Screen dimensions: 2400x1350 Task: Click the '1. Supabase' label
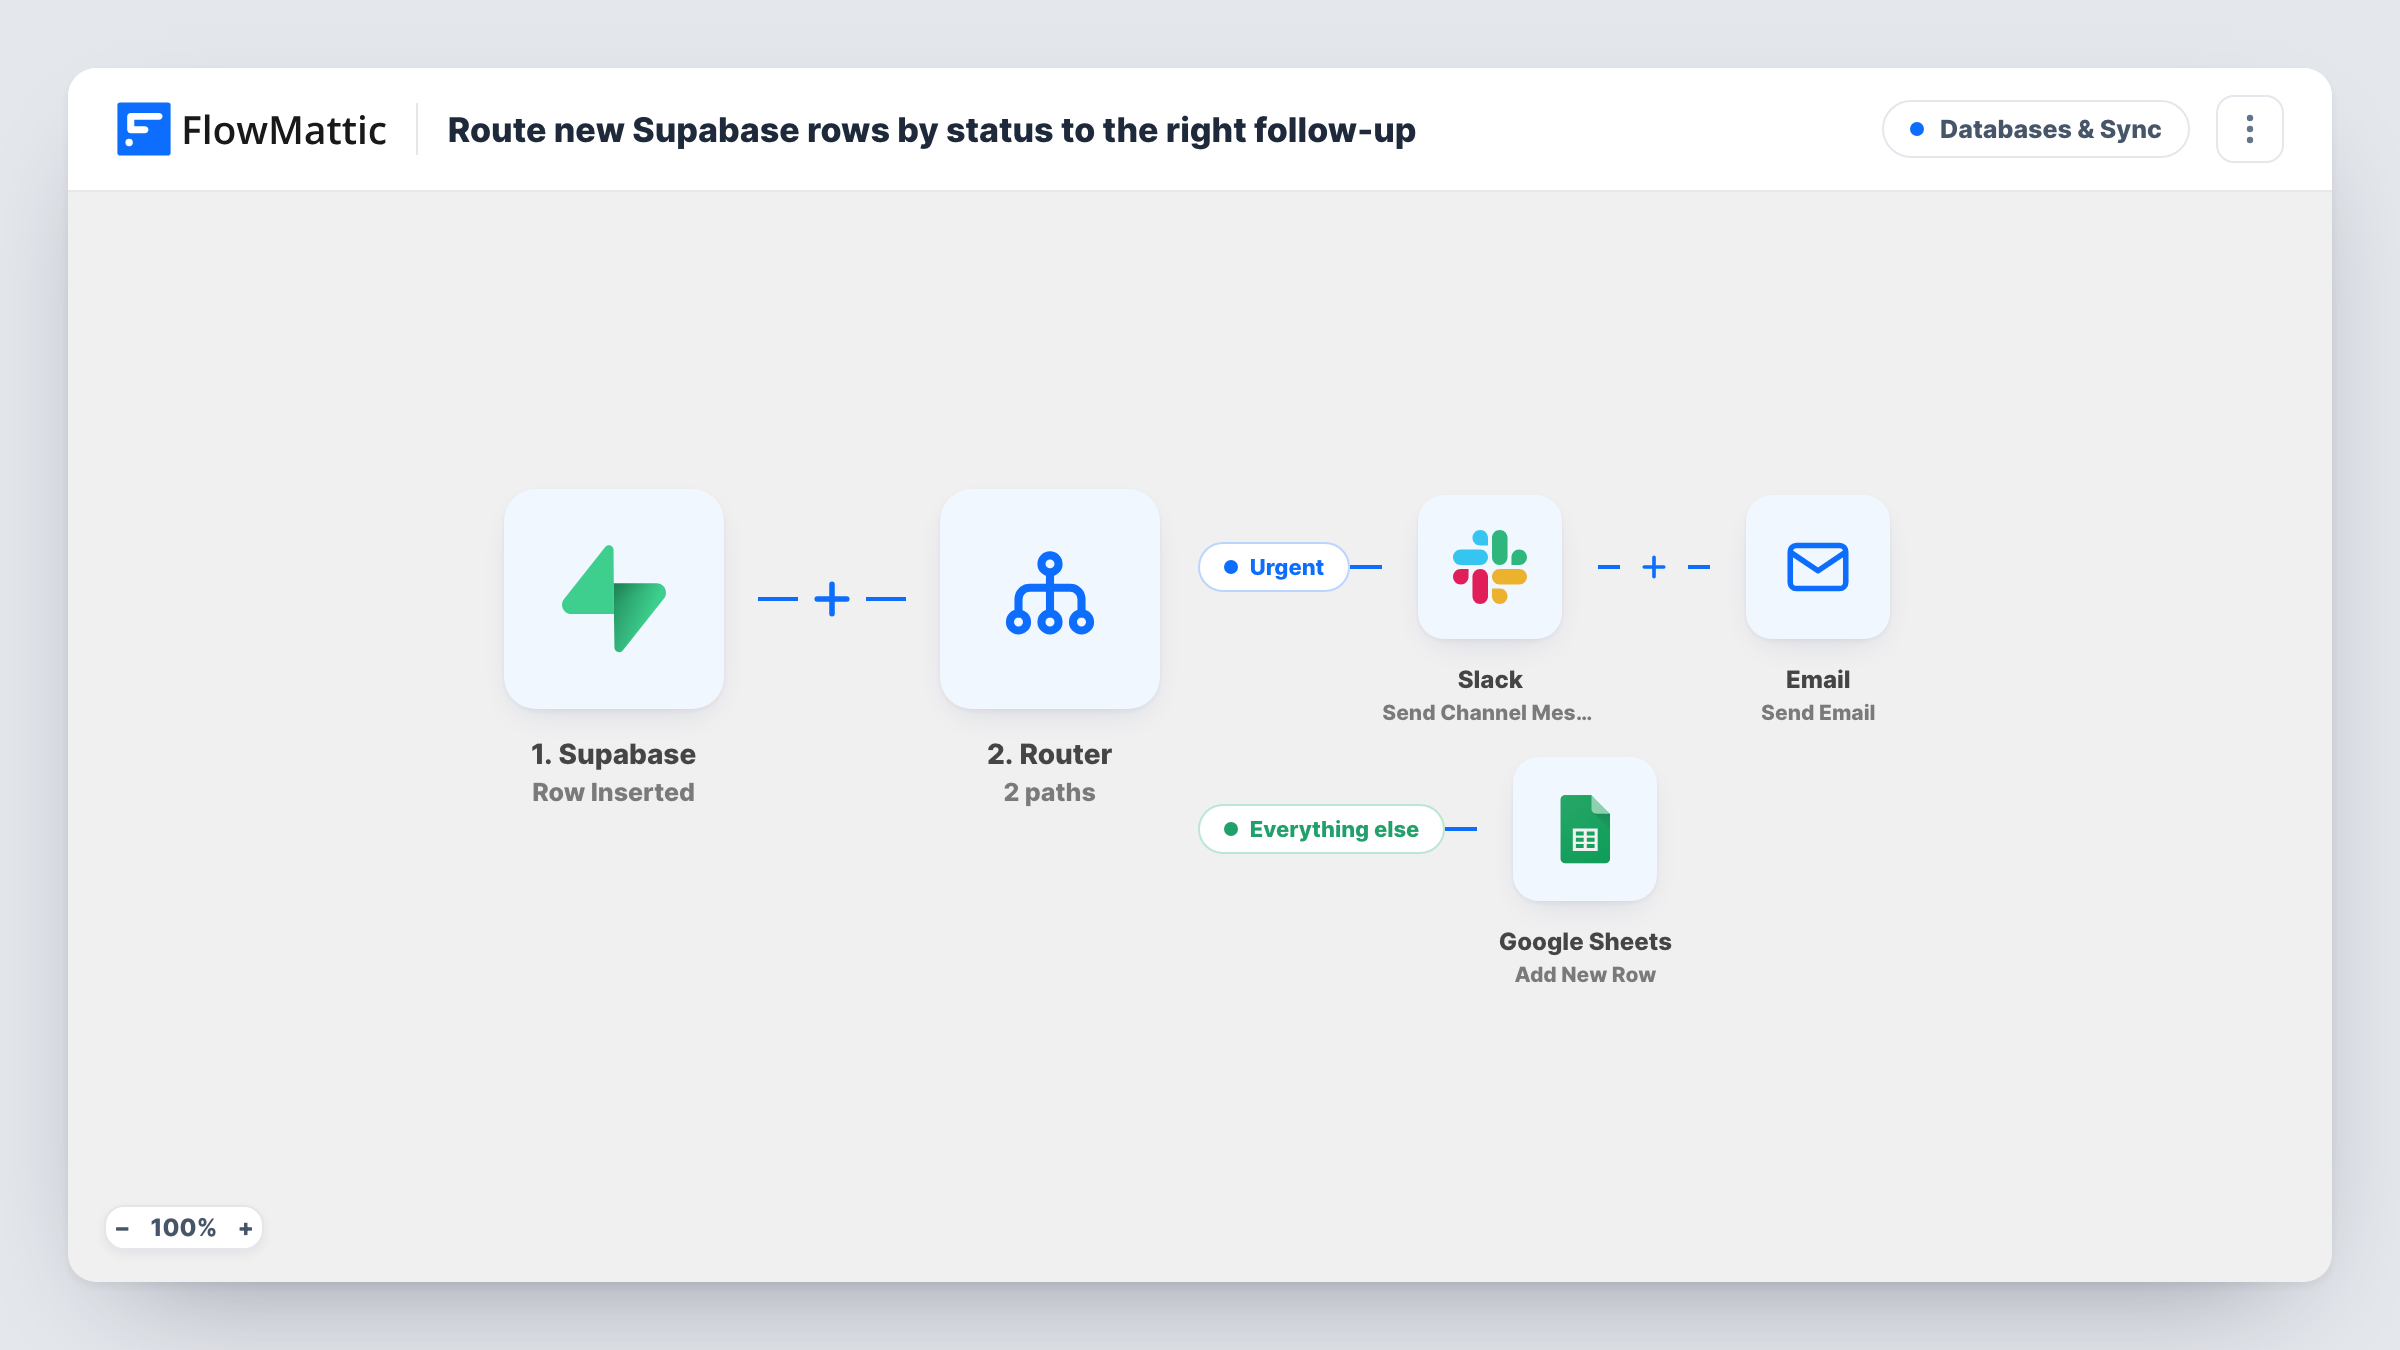click(x=613, y=754)
